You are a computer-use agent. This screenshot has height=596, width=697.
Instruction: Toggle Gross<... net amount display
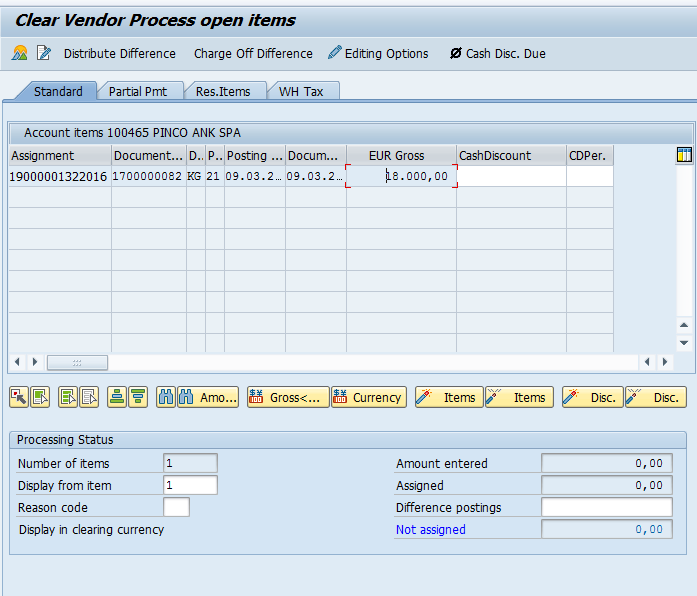pos(288,397)
